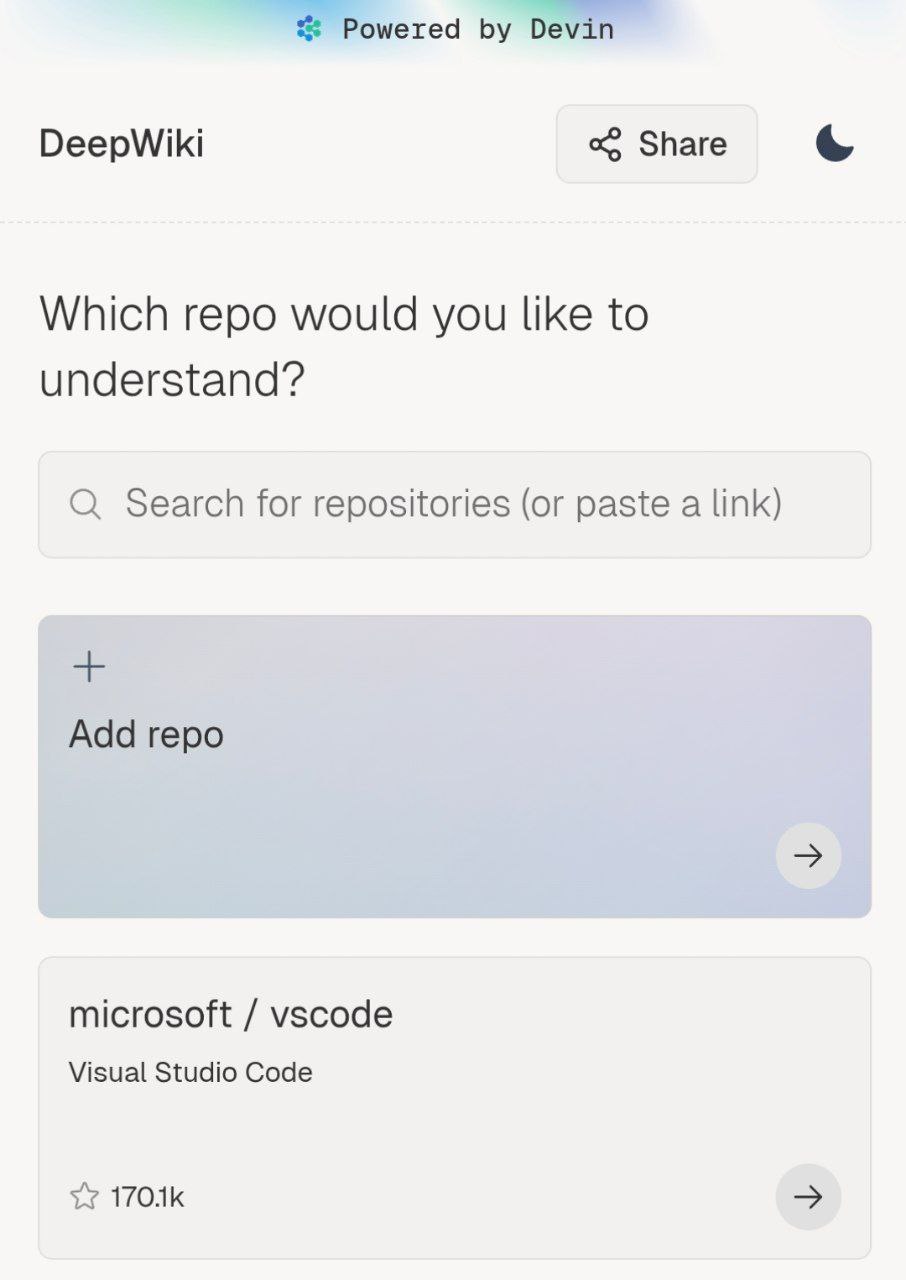Image resolution: width=906 pixels, height=1280 pixels.
Task: Open the "Powered by Devin" link
Action: (x=477, y=29)
